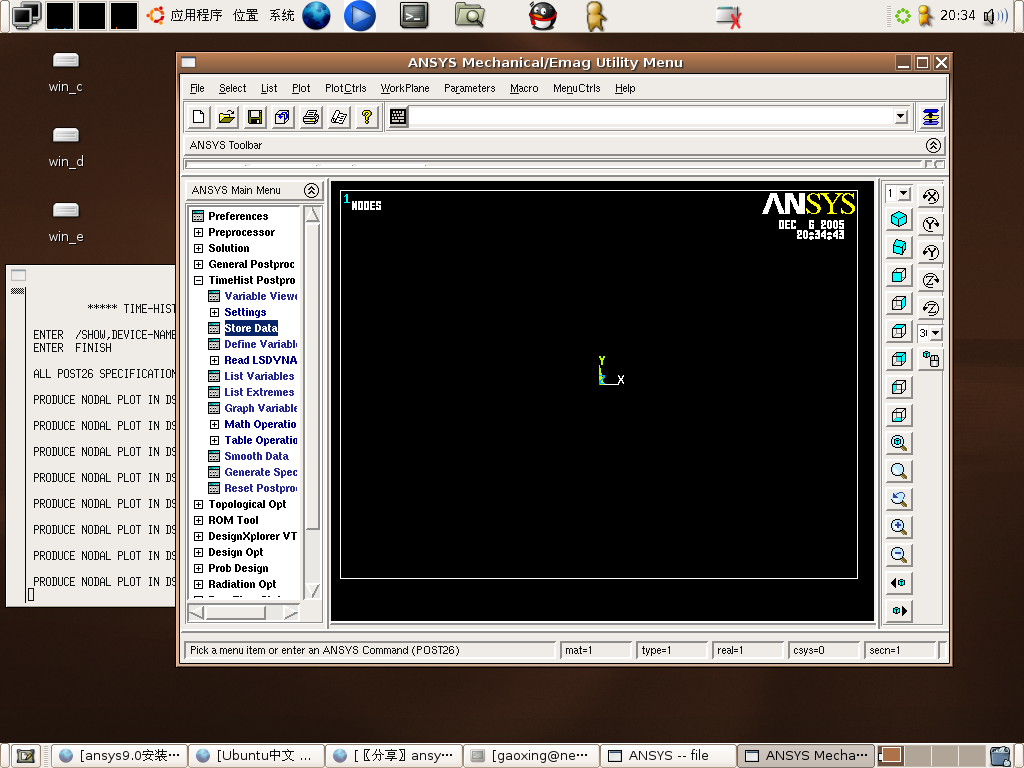Open the Pan-Zoom-Rotate cube icon in the toolbar
Image resolution: width=1024 pixels, height=768 pixels.
[x=283, y=117]
